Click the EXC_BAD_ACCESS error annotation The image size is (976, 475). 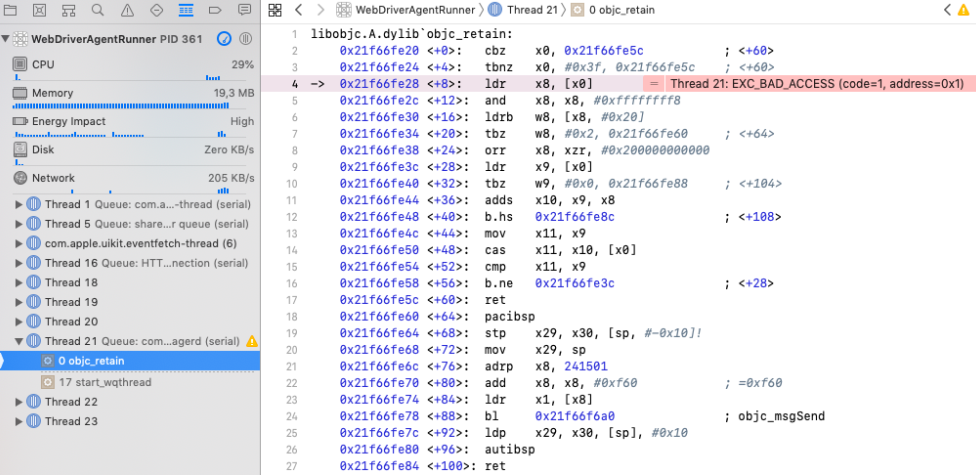pyautogui.click(x=818, y=84)
